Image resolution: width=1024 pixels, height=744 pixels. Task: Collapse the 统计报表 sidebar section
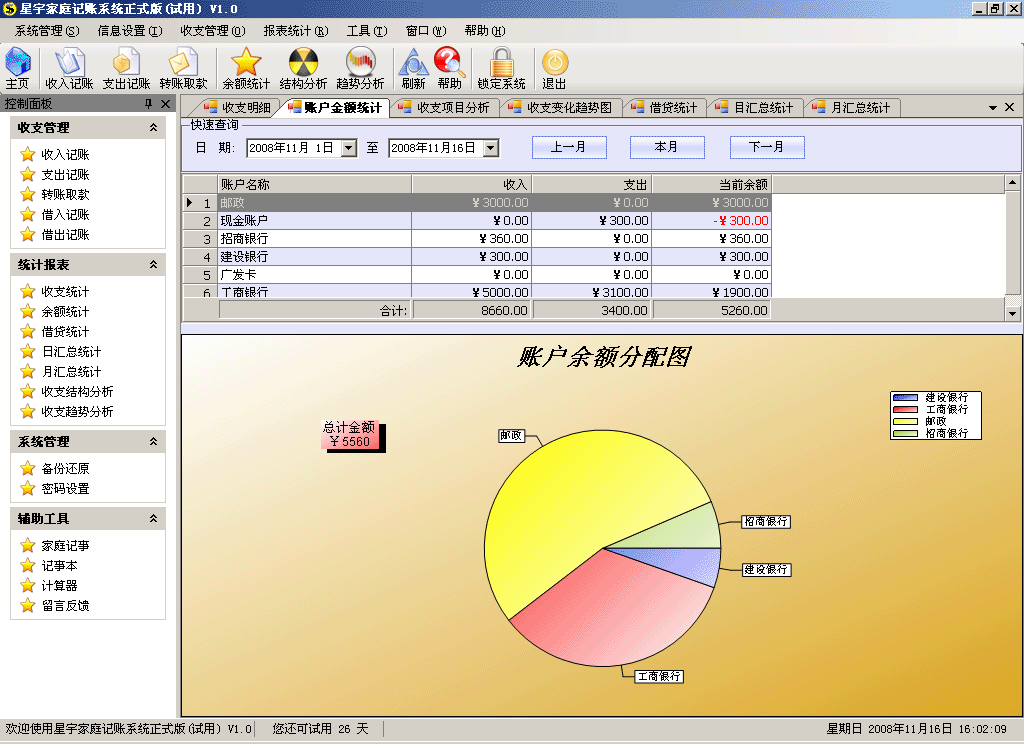click(x=153, y=265)
